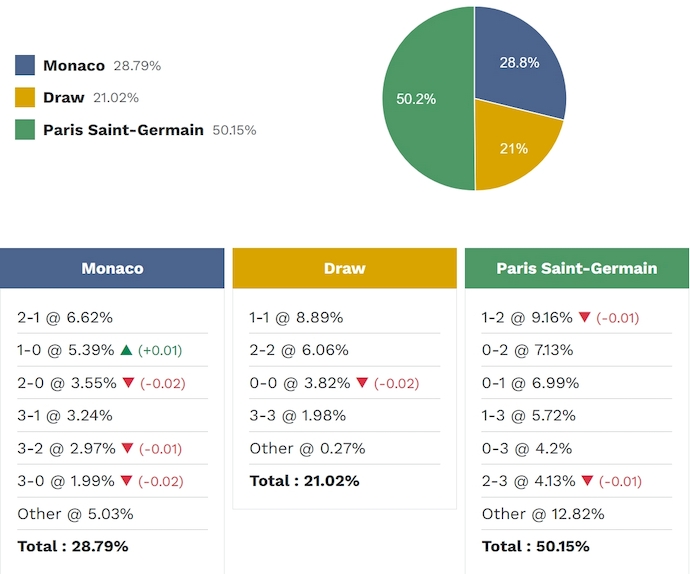Select the Draw column header
The height and width of the screenshot is (574, 690).
(344, 268)
